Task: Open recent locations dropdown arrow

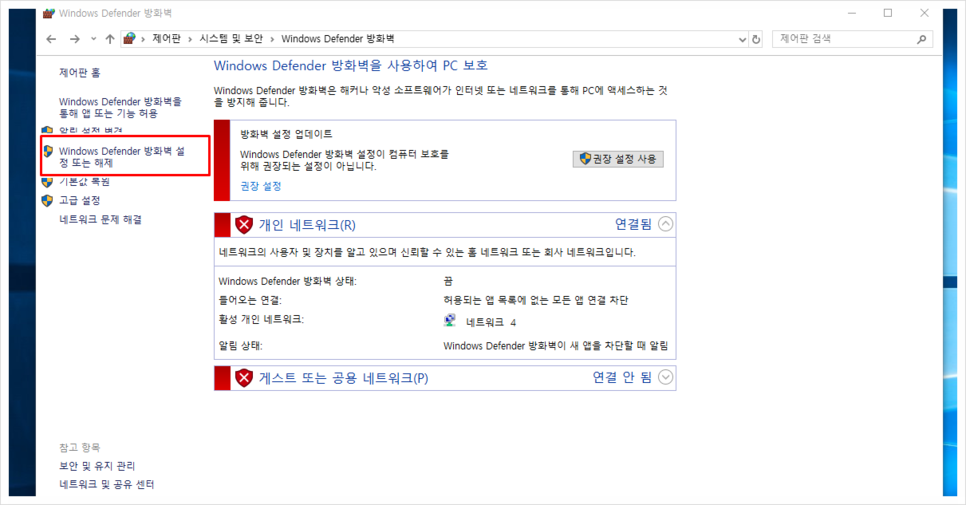Action: tap(94, 39)
